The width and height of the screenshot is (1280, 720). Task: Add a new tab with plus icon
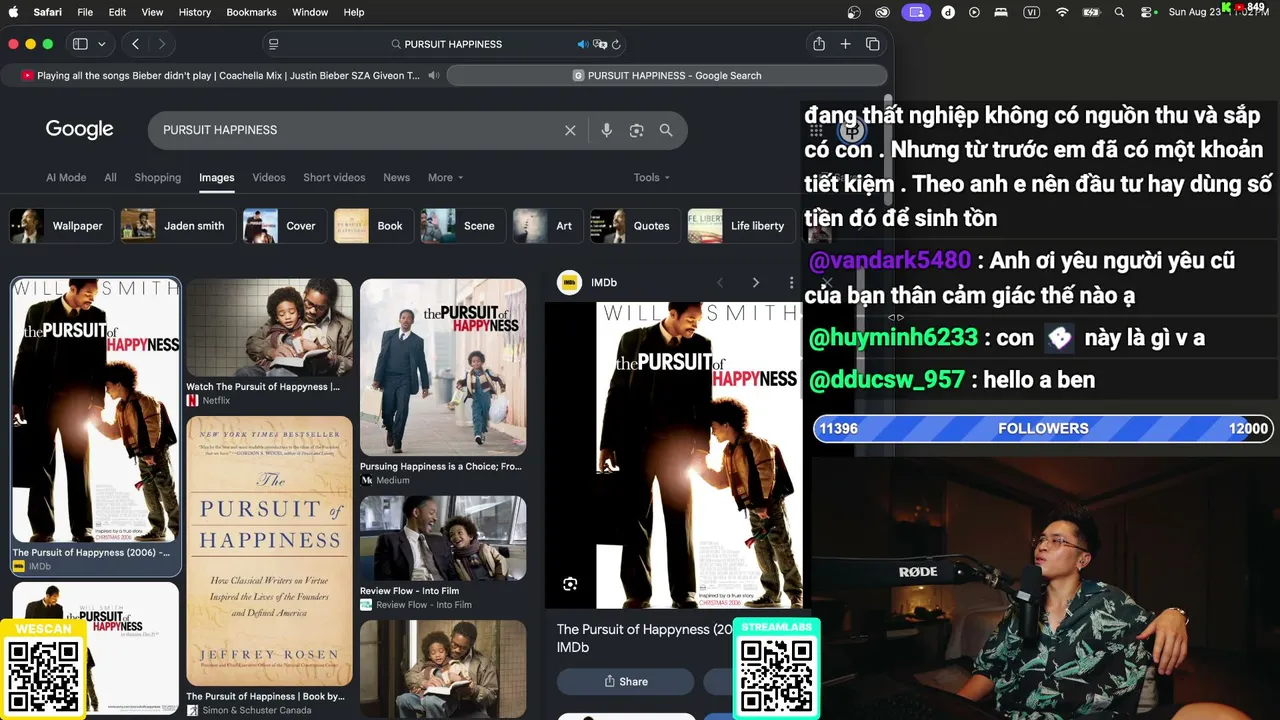[x=845, y=44]
